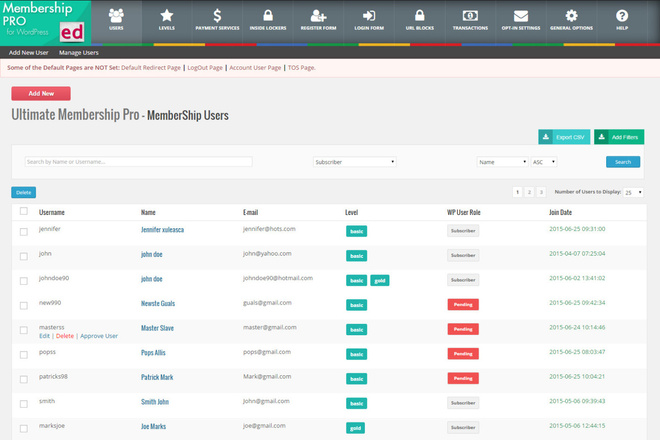
Task: Check the box for user patricks98
Action: (24, 379)
